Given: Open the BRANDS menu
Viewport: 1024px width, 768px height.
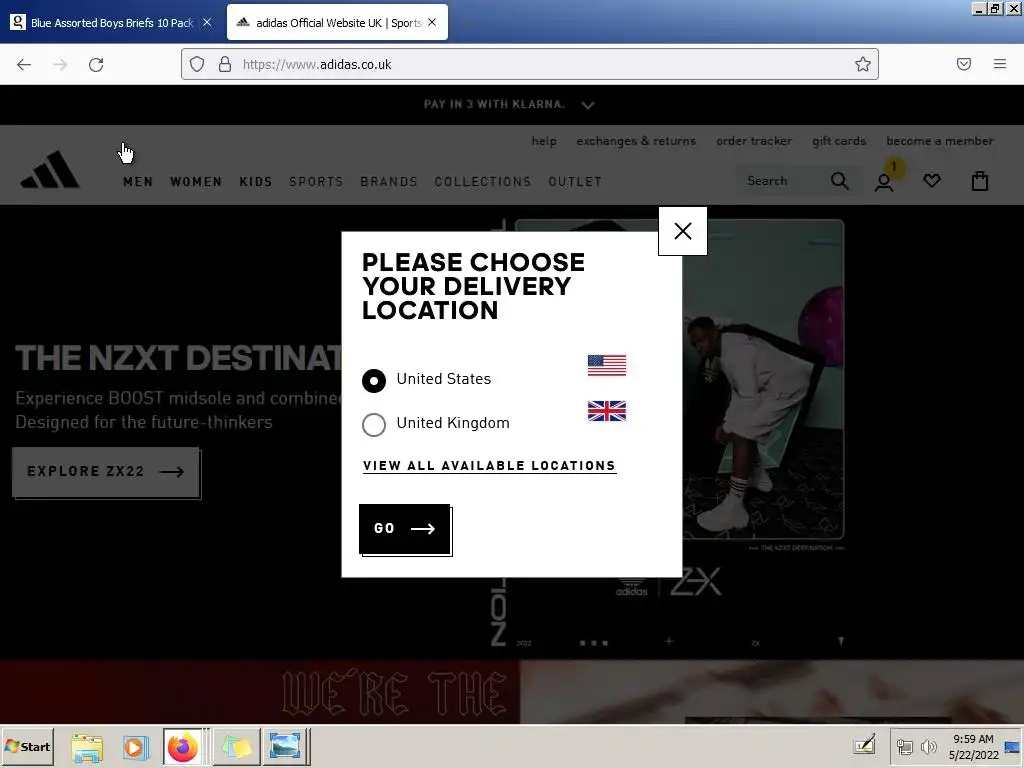Looking at the screenshot, I should coord(389,182).
